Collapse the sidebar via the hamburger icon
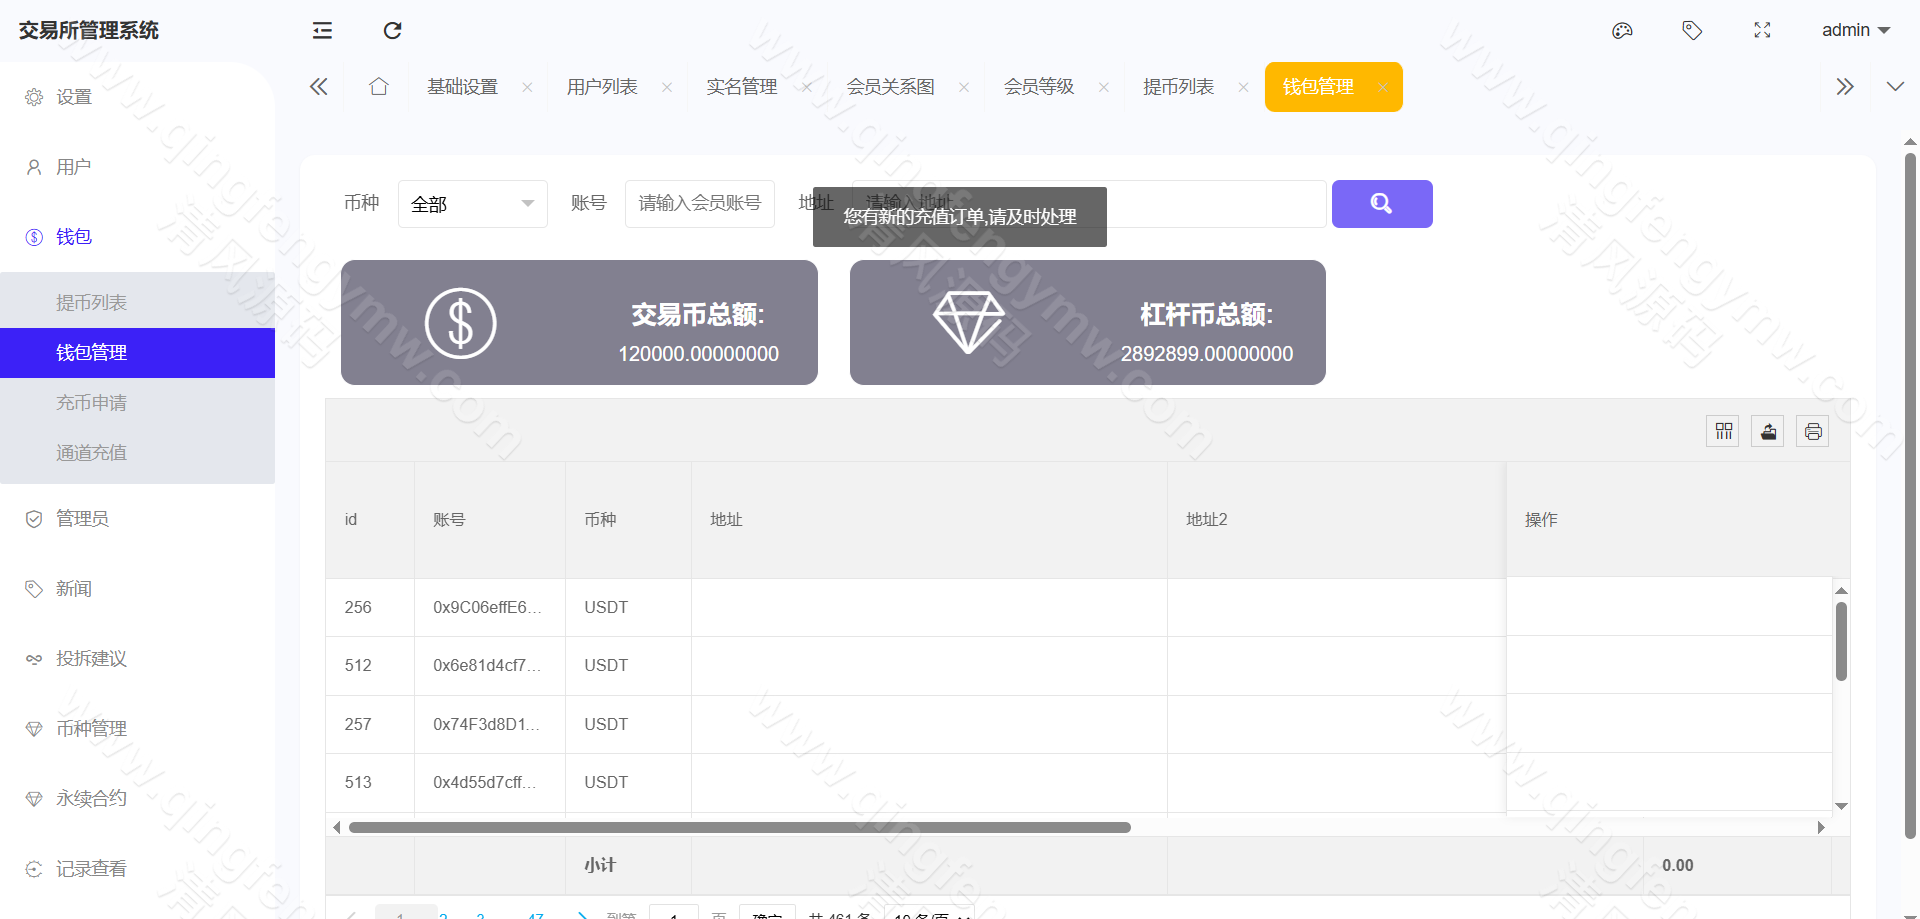The width and height of the screenshot is (1920, 919). point(321,30)
